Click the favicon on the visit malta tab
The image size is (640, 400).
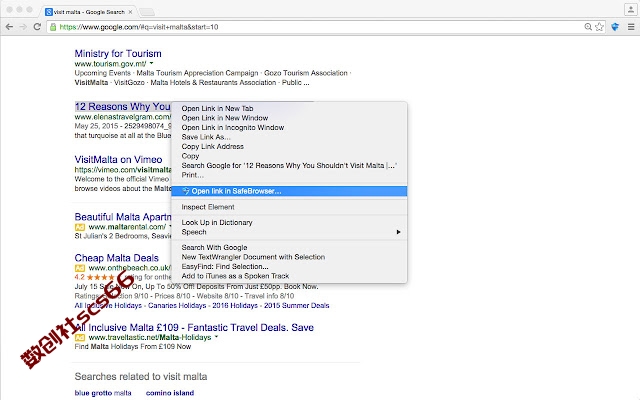pos(49,12)
